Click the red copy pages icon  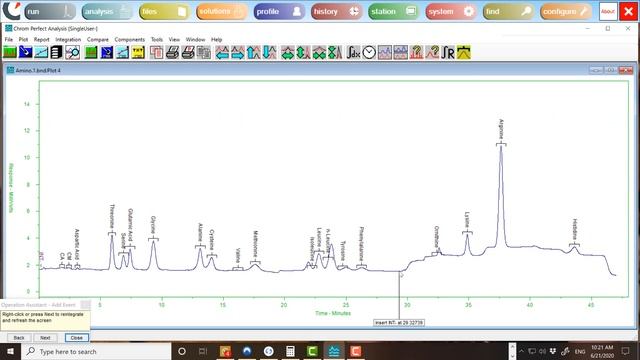(x=157, y=53)
